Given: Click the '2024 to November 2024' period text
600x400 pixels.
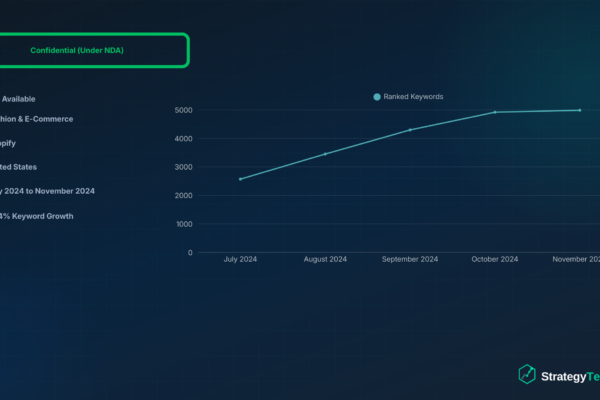Looking at the screenshot, I should click(x=49, y=191).
